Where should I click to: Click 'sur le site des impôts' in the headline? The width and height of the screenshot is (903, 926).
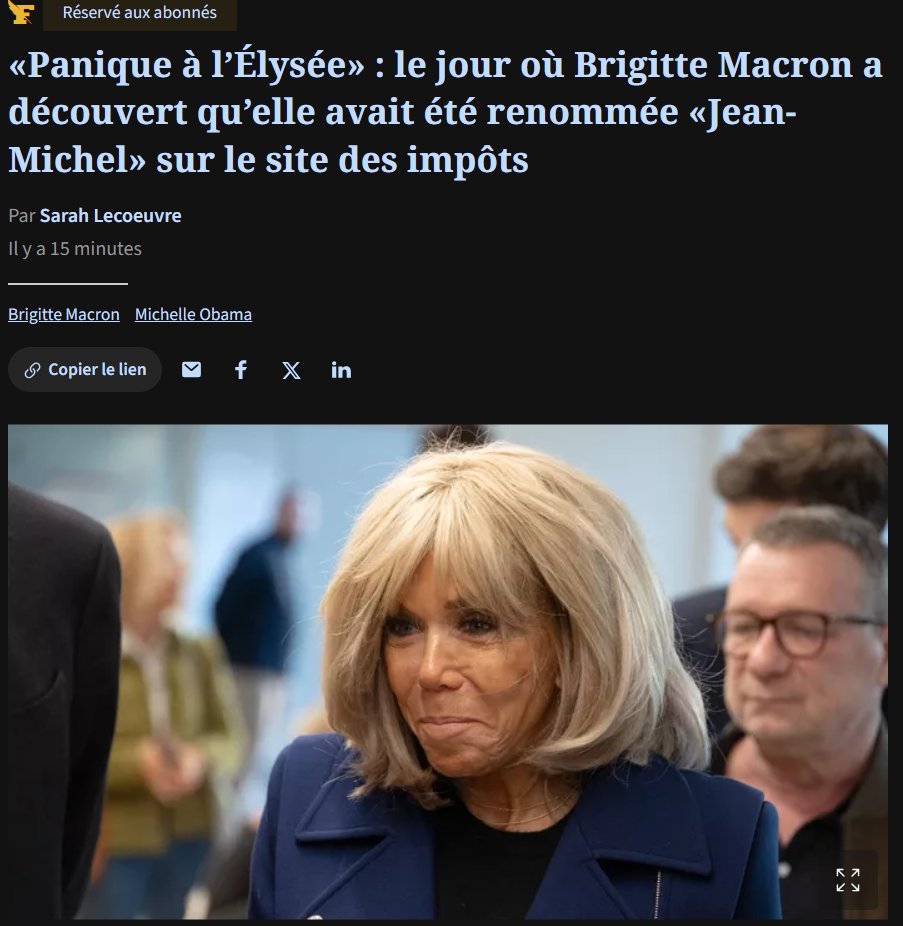coord(342,160)
